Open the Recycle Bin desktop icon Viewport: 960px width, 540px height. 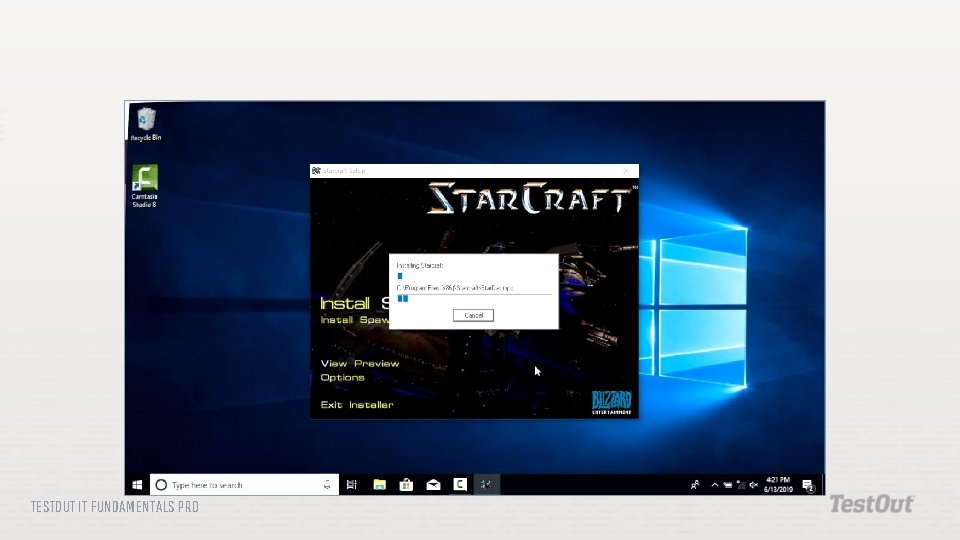coord(145,124)
